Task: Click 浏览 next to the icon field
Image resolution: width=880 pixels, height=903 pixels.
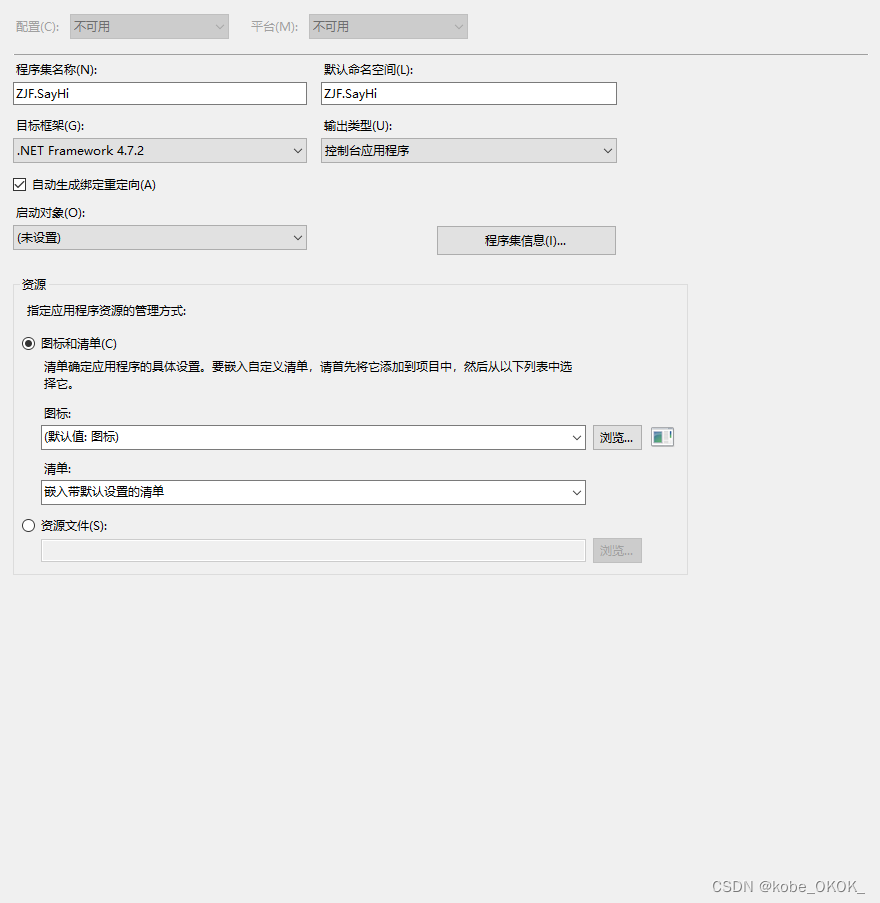Action: (617, 437)
